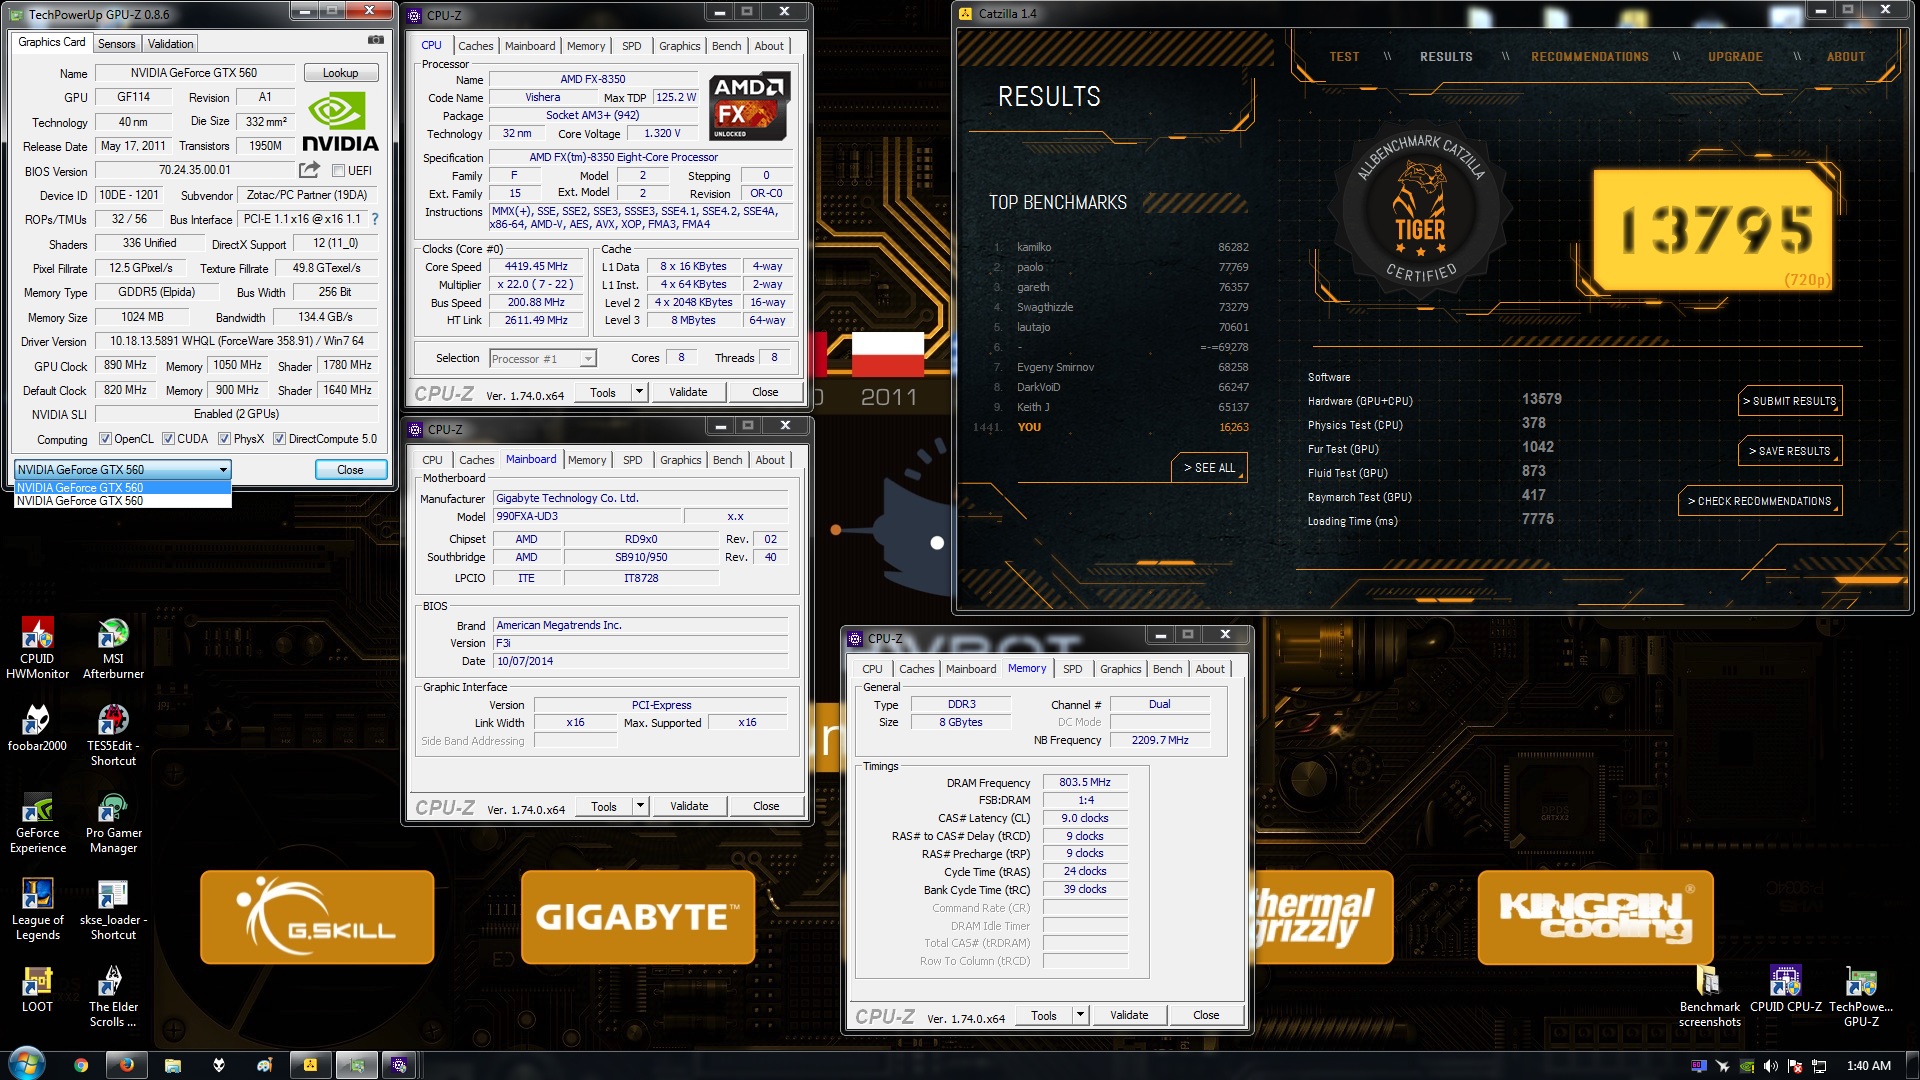Open the GPU selection dropdown in GPU-Z

(123, 470)
